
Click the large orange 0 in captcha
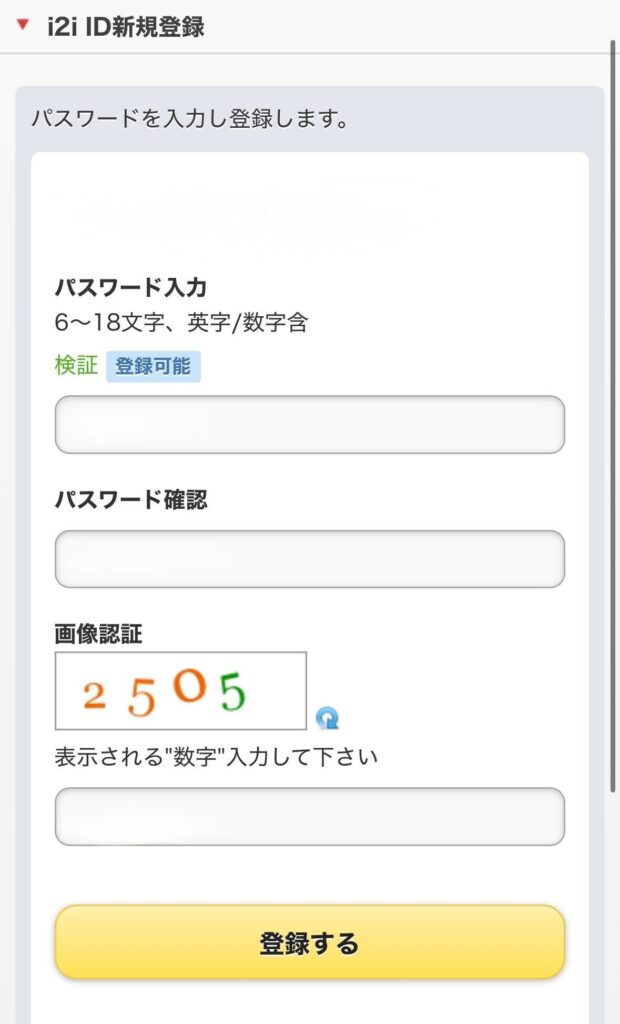[188, 684]
